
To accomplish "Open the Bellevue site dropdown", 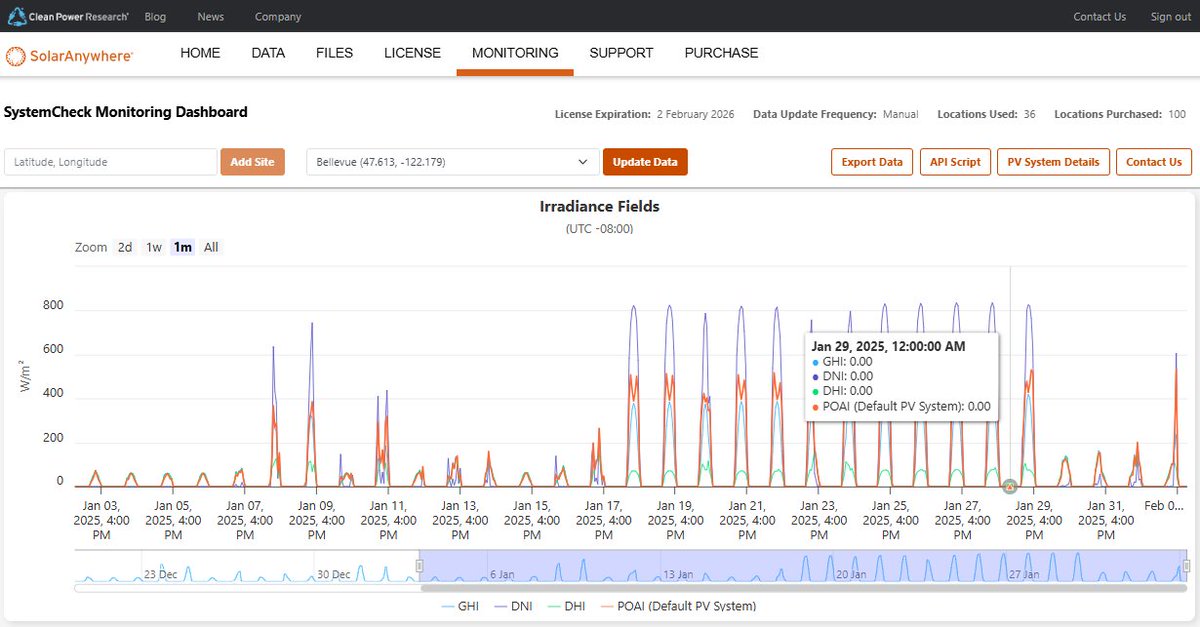I will coord(453,162).
